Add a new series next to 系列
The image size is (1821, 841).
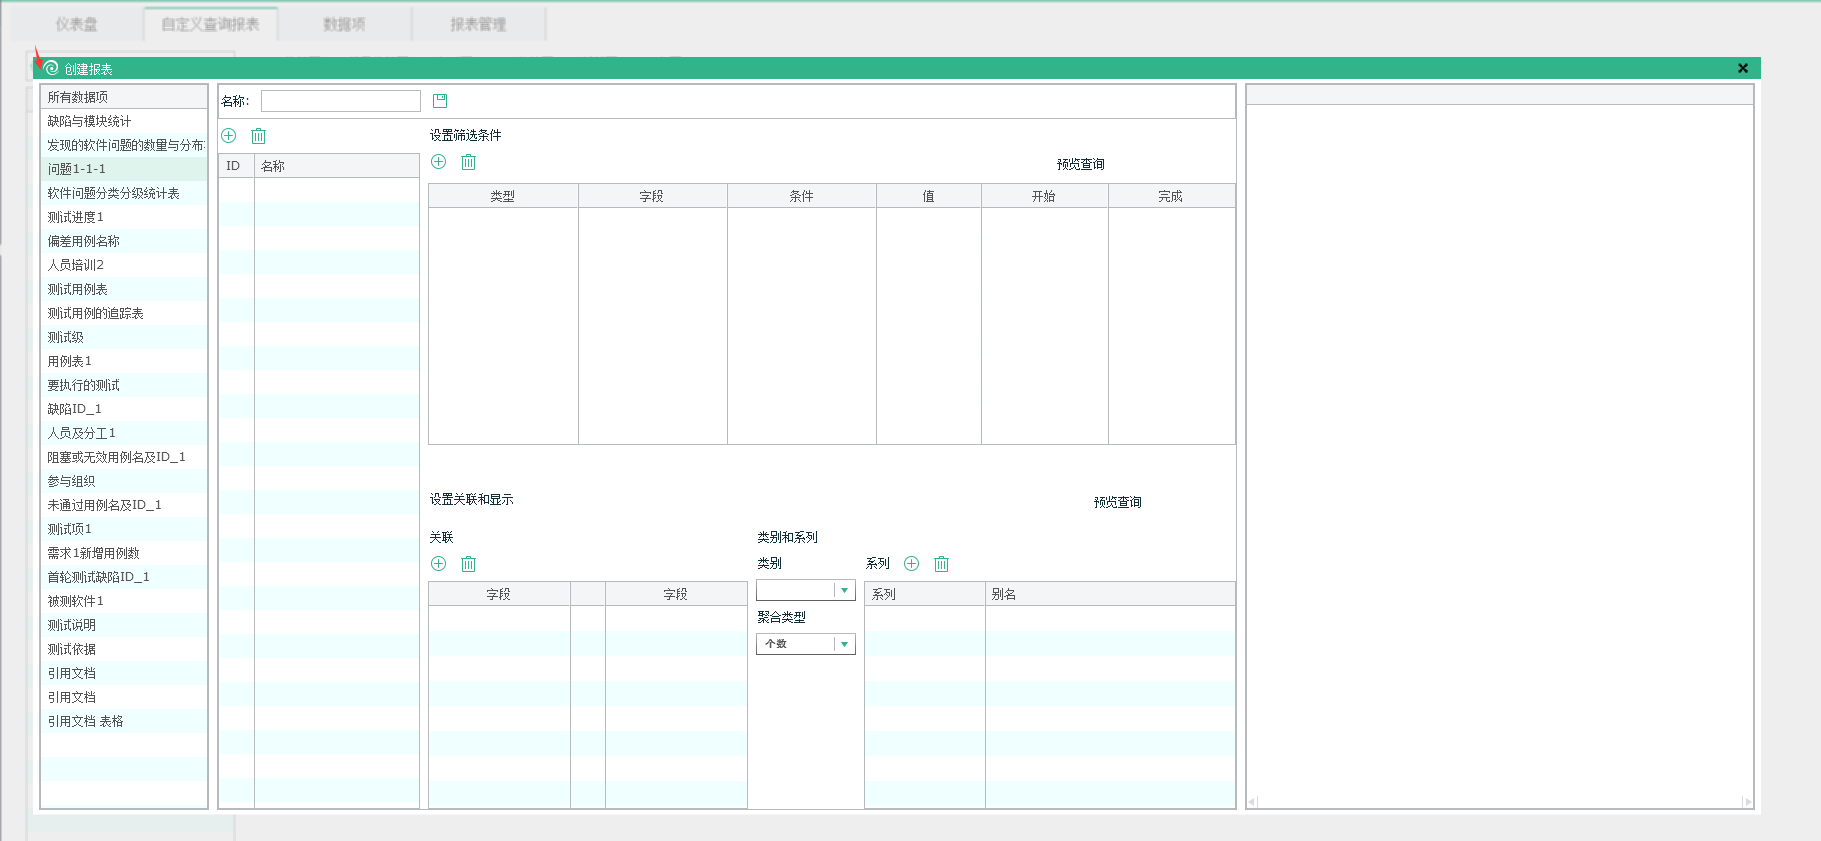pos(912,564)
